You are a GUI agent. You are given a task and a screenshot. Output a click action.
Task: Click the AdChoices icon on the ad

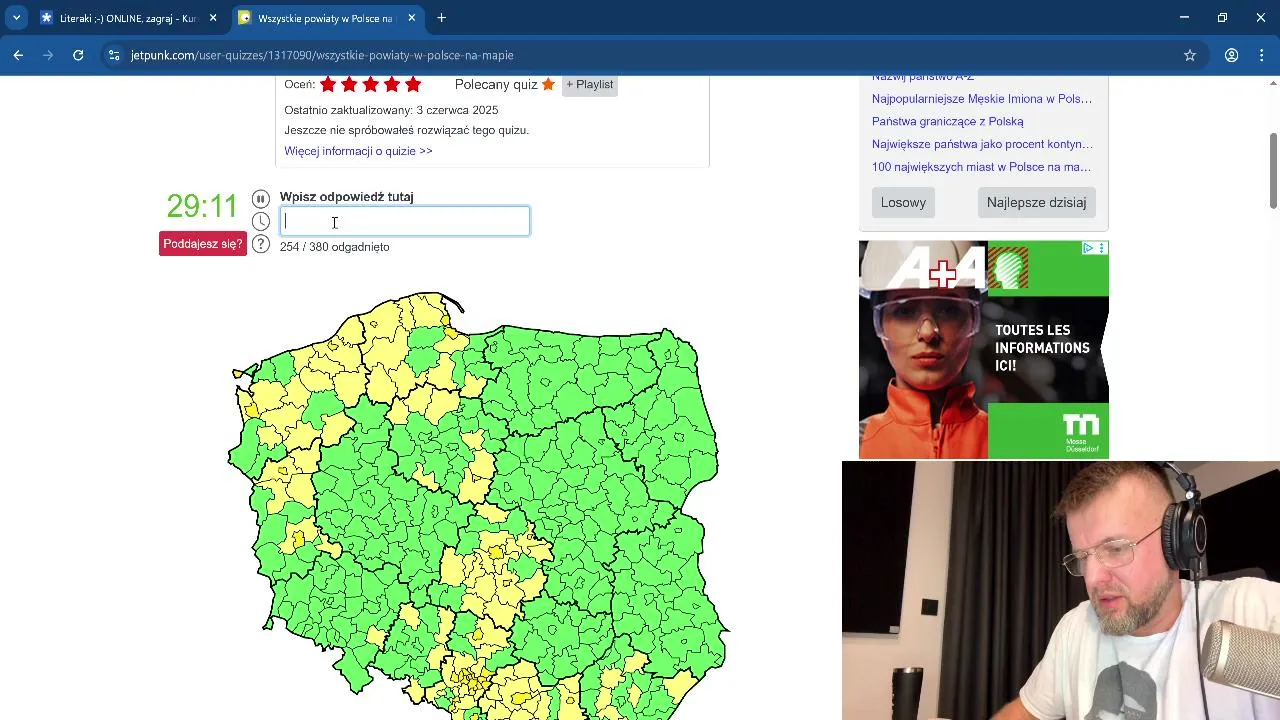[x=1088, y=248]
